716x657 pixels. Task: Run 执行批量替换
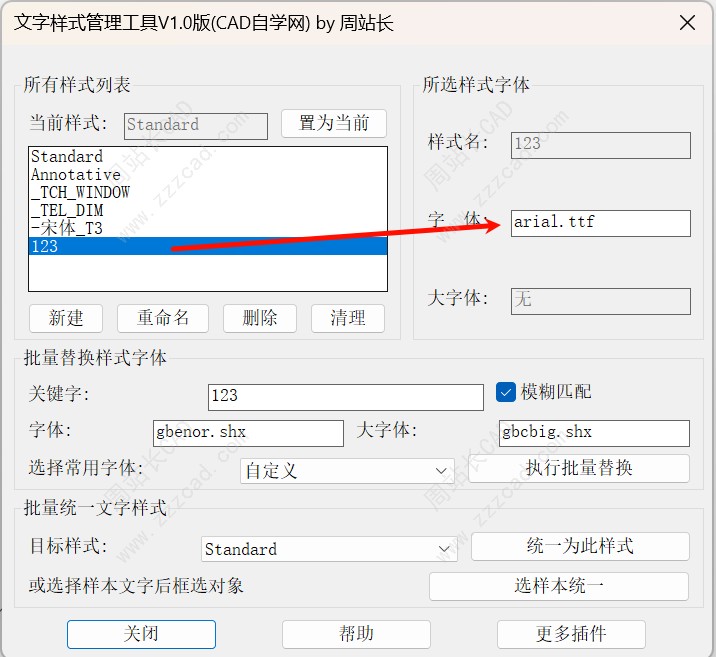click(x=579, y=468)
